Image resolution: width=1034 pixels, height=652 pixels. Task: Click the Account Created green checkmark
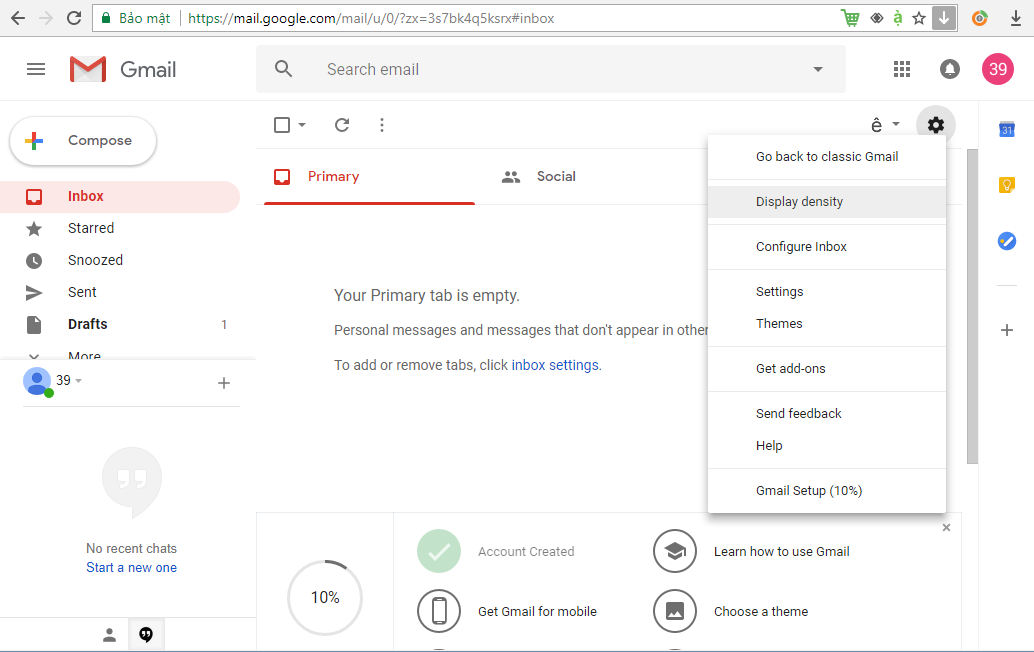click(439, 551)
